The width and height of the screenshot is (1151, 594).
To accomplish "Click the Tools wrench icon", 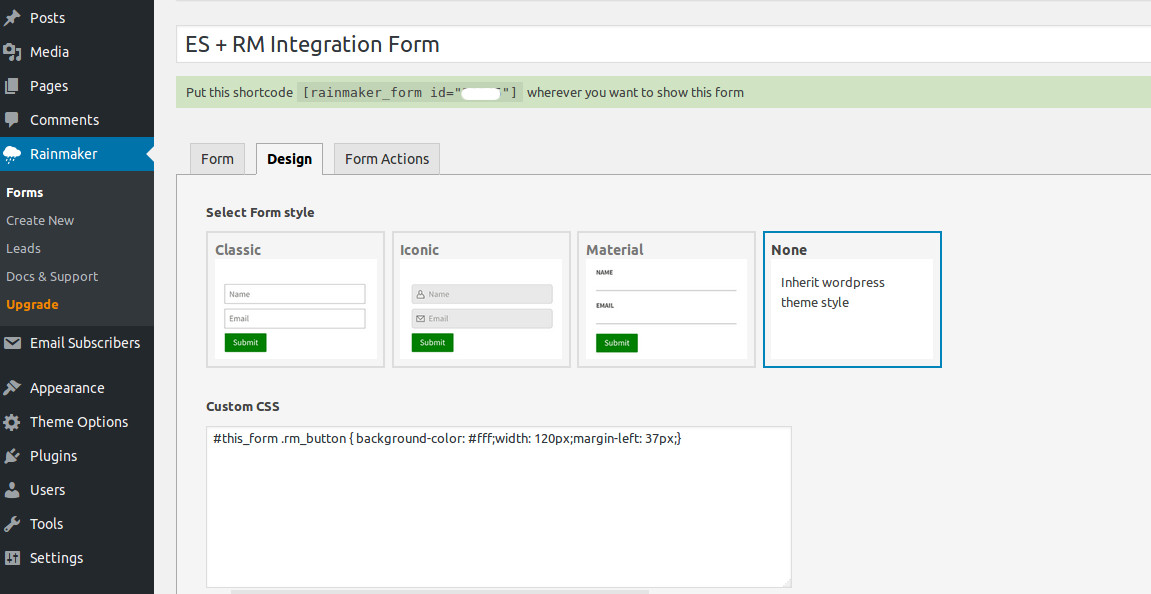I will [12, 524].
